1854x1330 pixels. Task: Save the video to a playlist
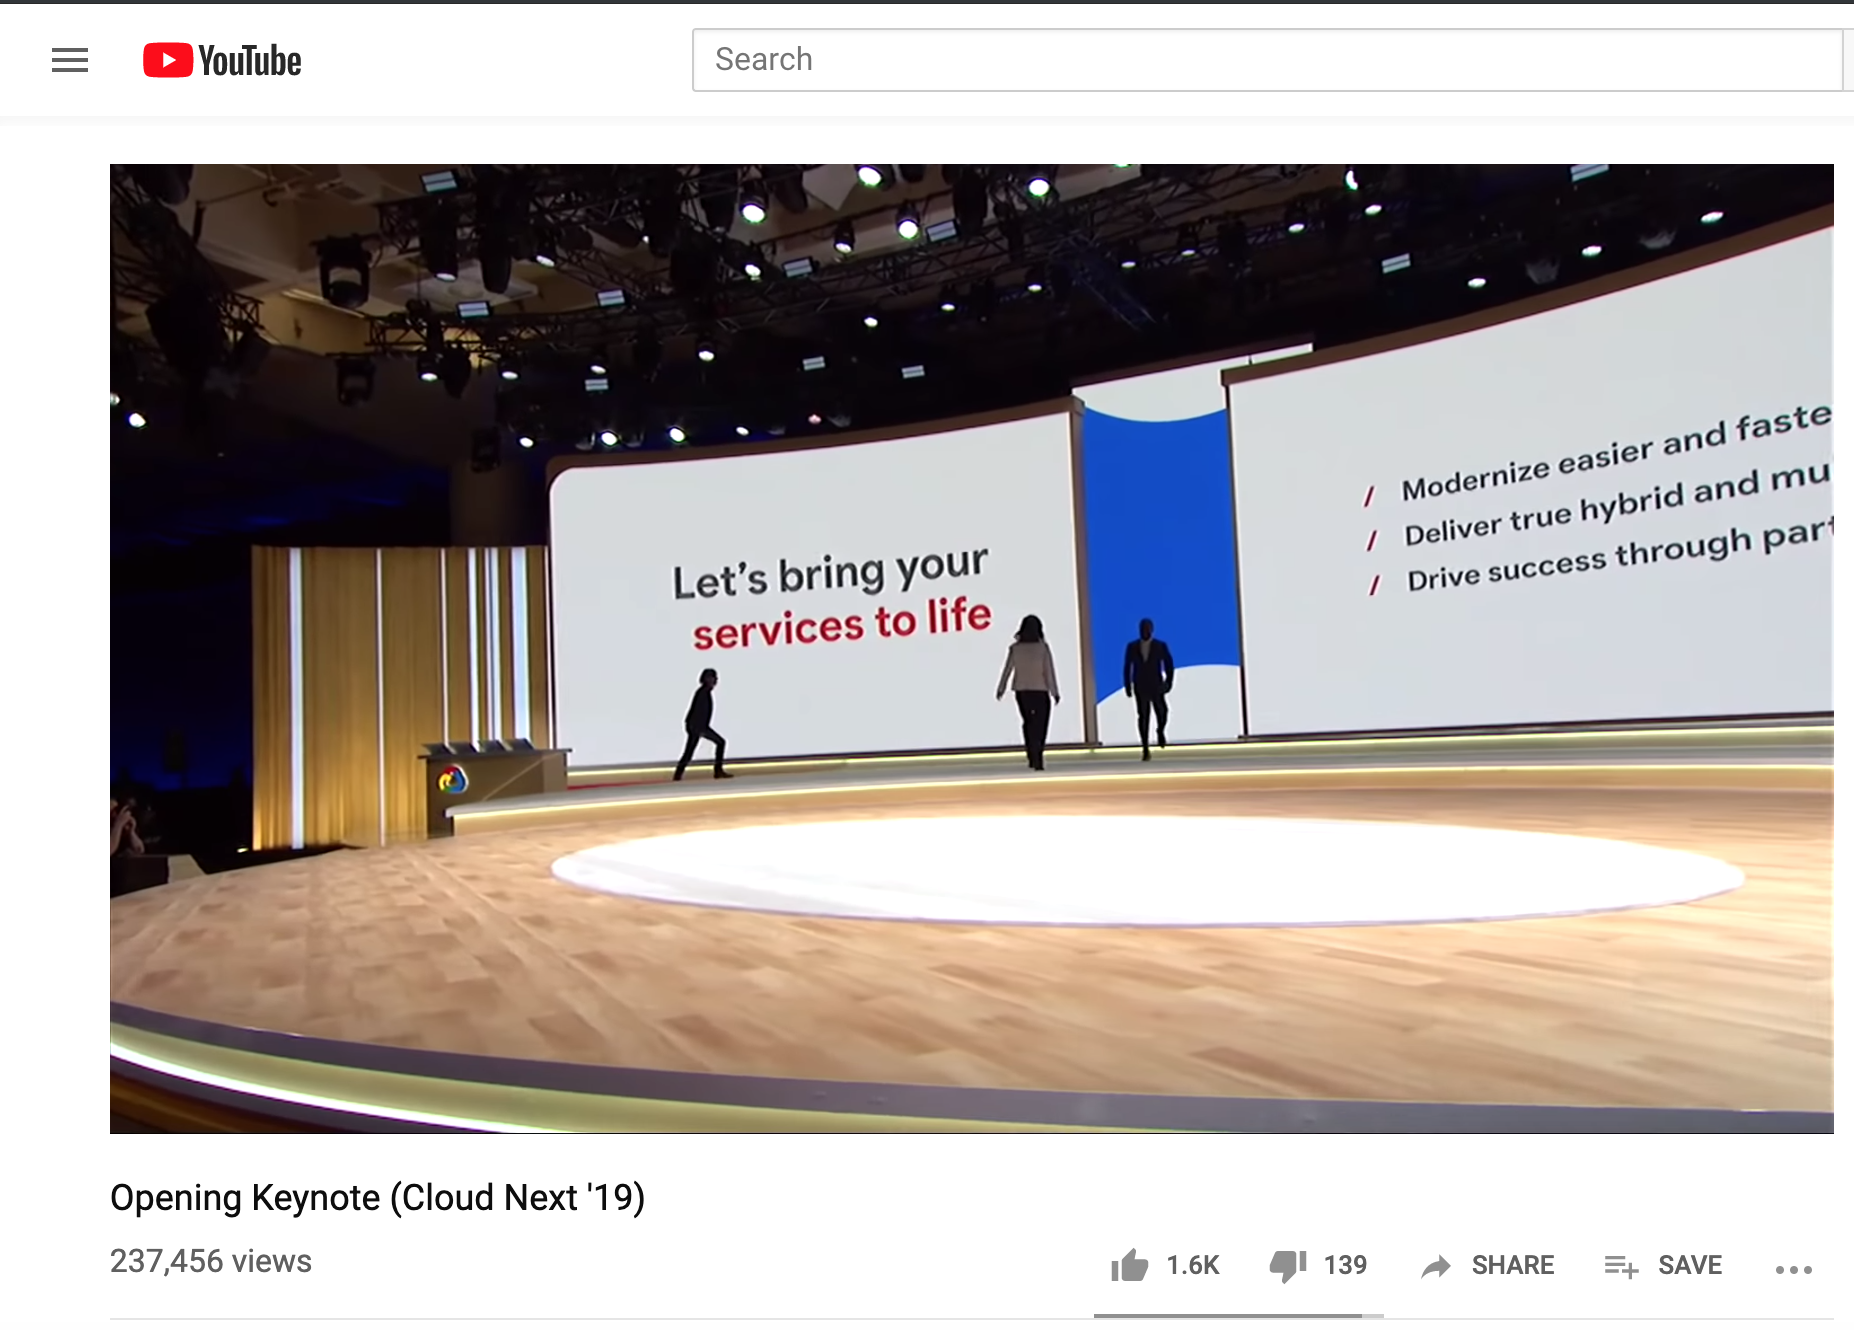pyautogui.click(x=1663, y=1266)
